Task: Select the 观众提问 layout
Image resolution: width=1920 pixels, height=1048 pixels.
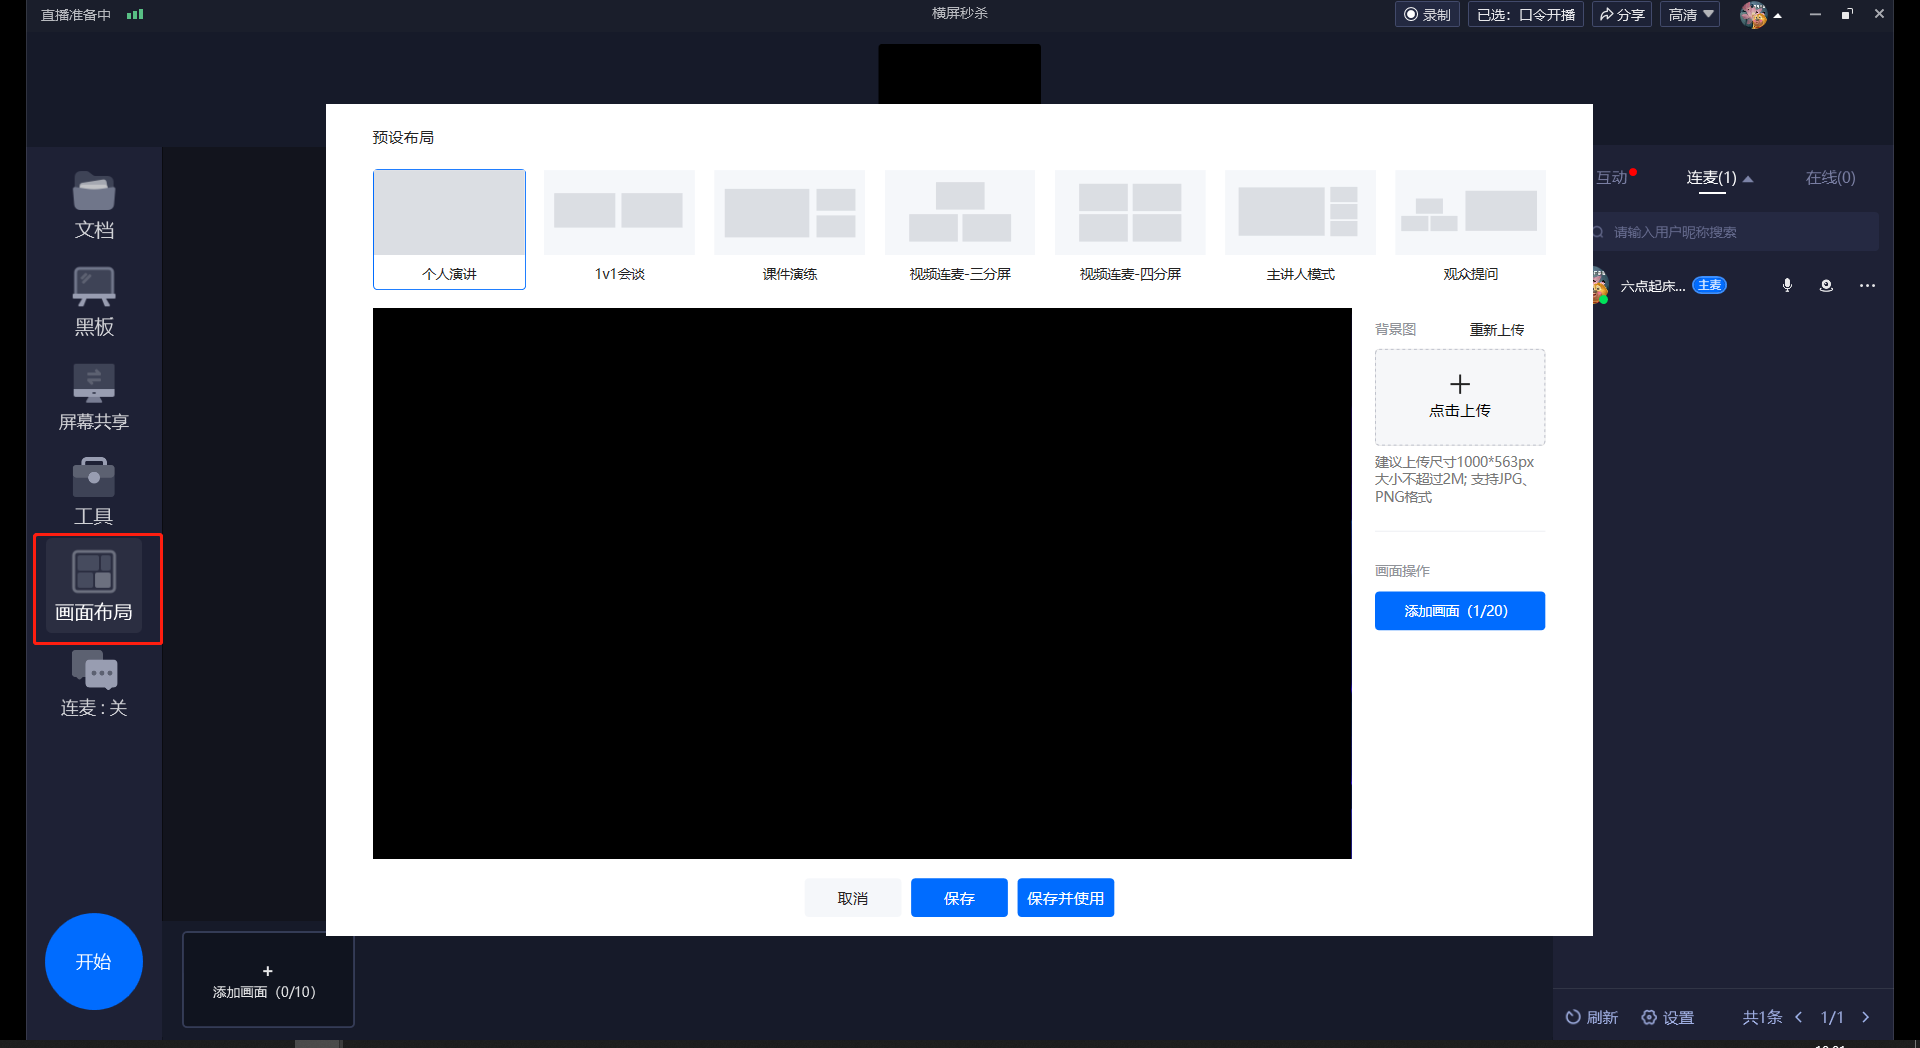Action: 1470,229
